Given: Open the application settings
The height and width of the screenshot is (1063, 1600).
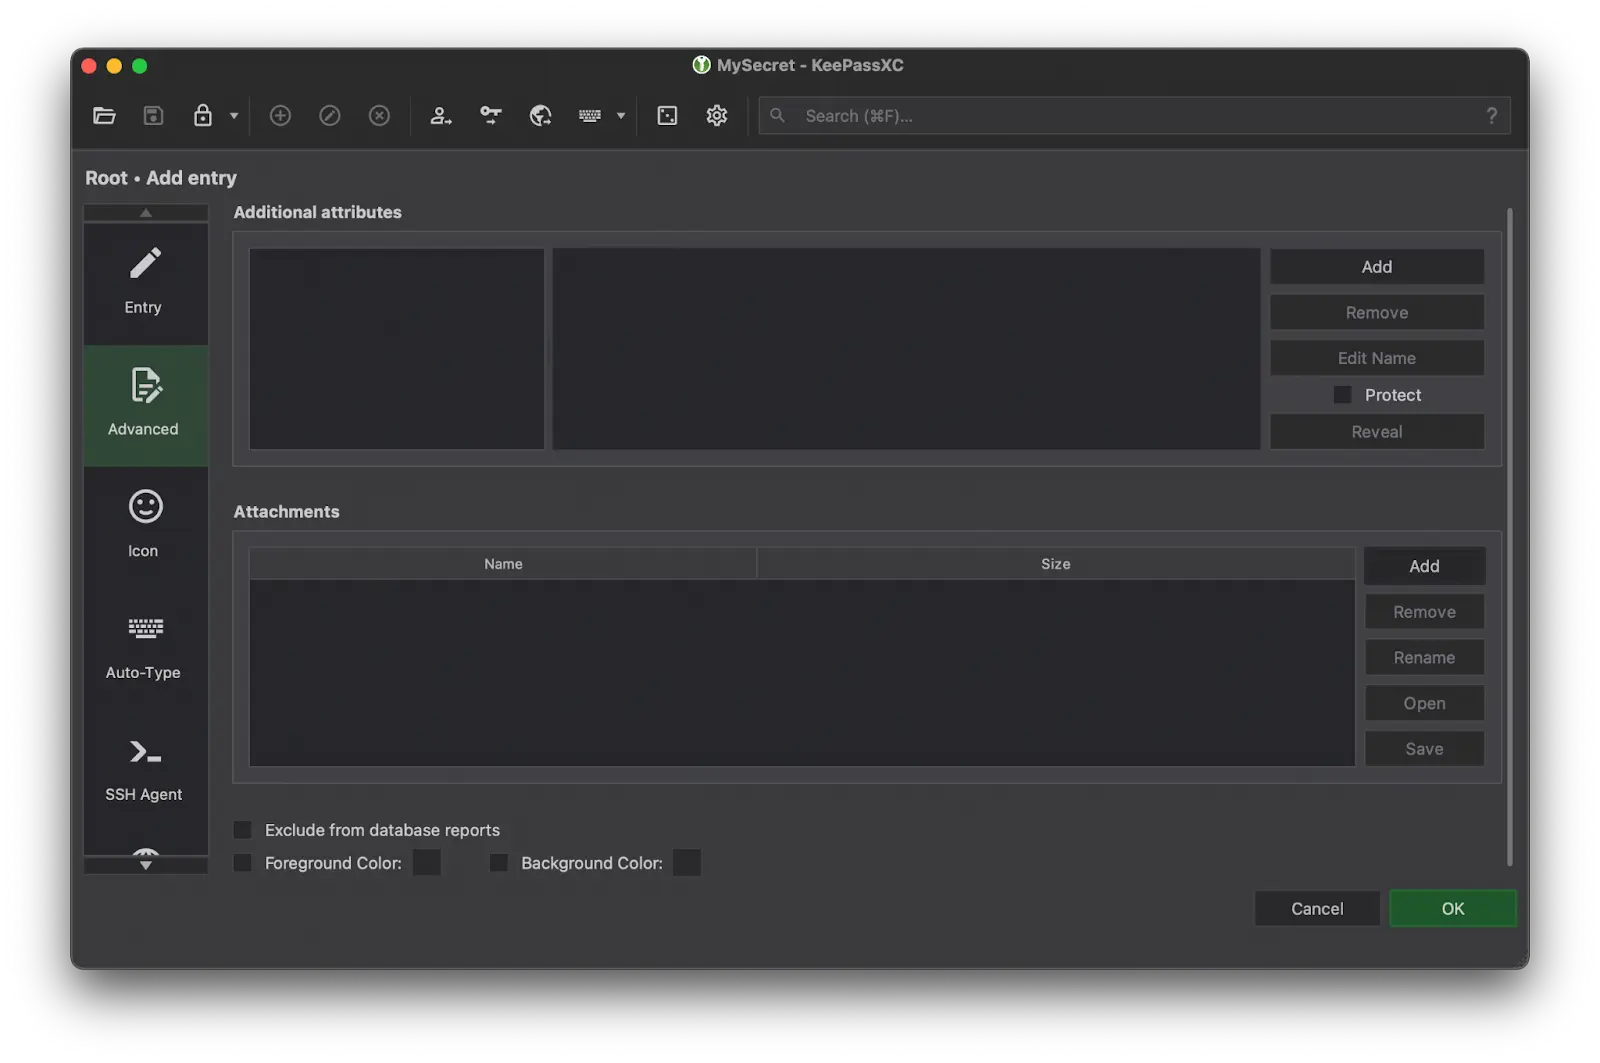Looking at the screenshot, I should 716,115.
